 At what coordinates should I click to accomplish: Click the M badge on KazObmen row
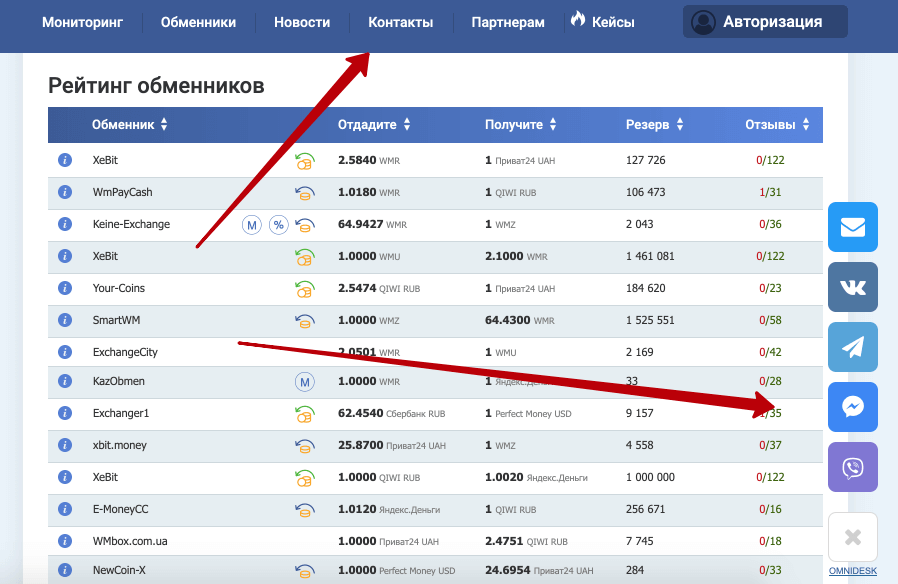[305, 382]
